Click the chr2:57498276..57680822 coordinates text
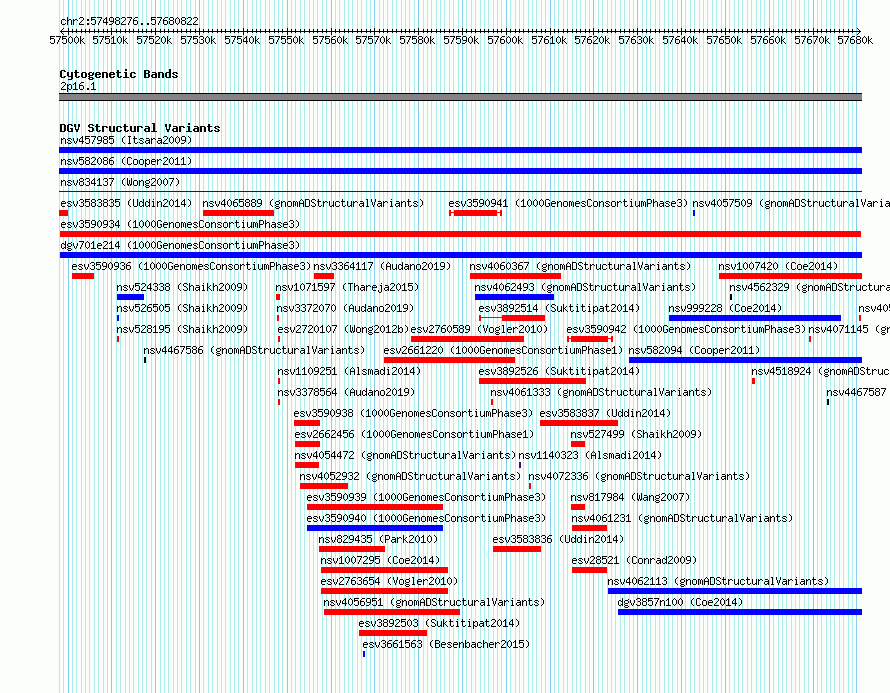 pos(129,22)
